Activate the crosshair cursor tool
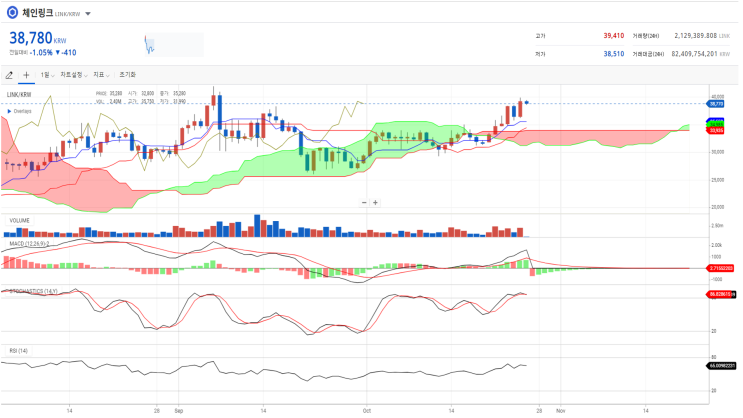Image resolution: width=743 pixels, height=418 pixels. click(x=26, y=75)
